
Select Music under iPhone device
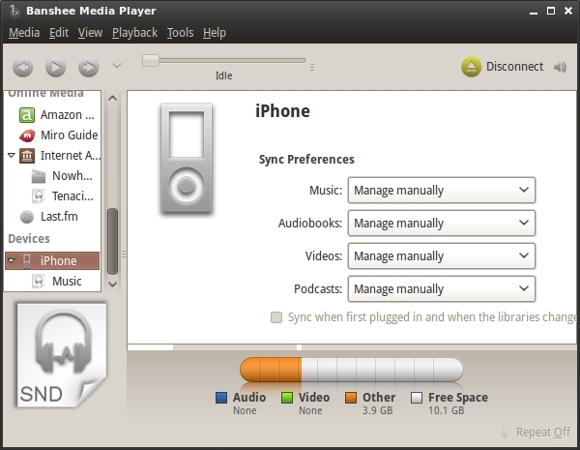click(57, 281)
